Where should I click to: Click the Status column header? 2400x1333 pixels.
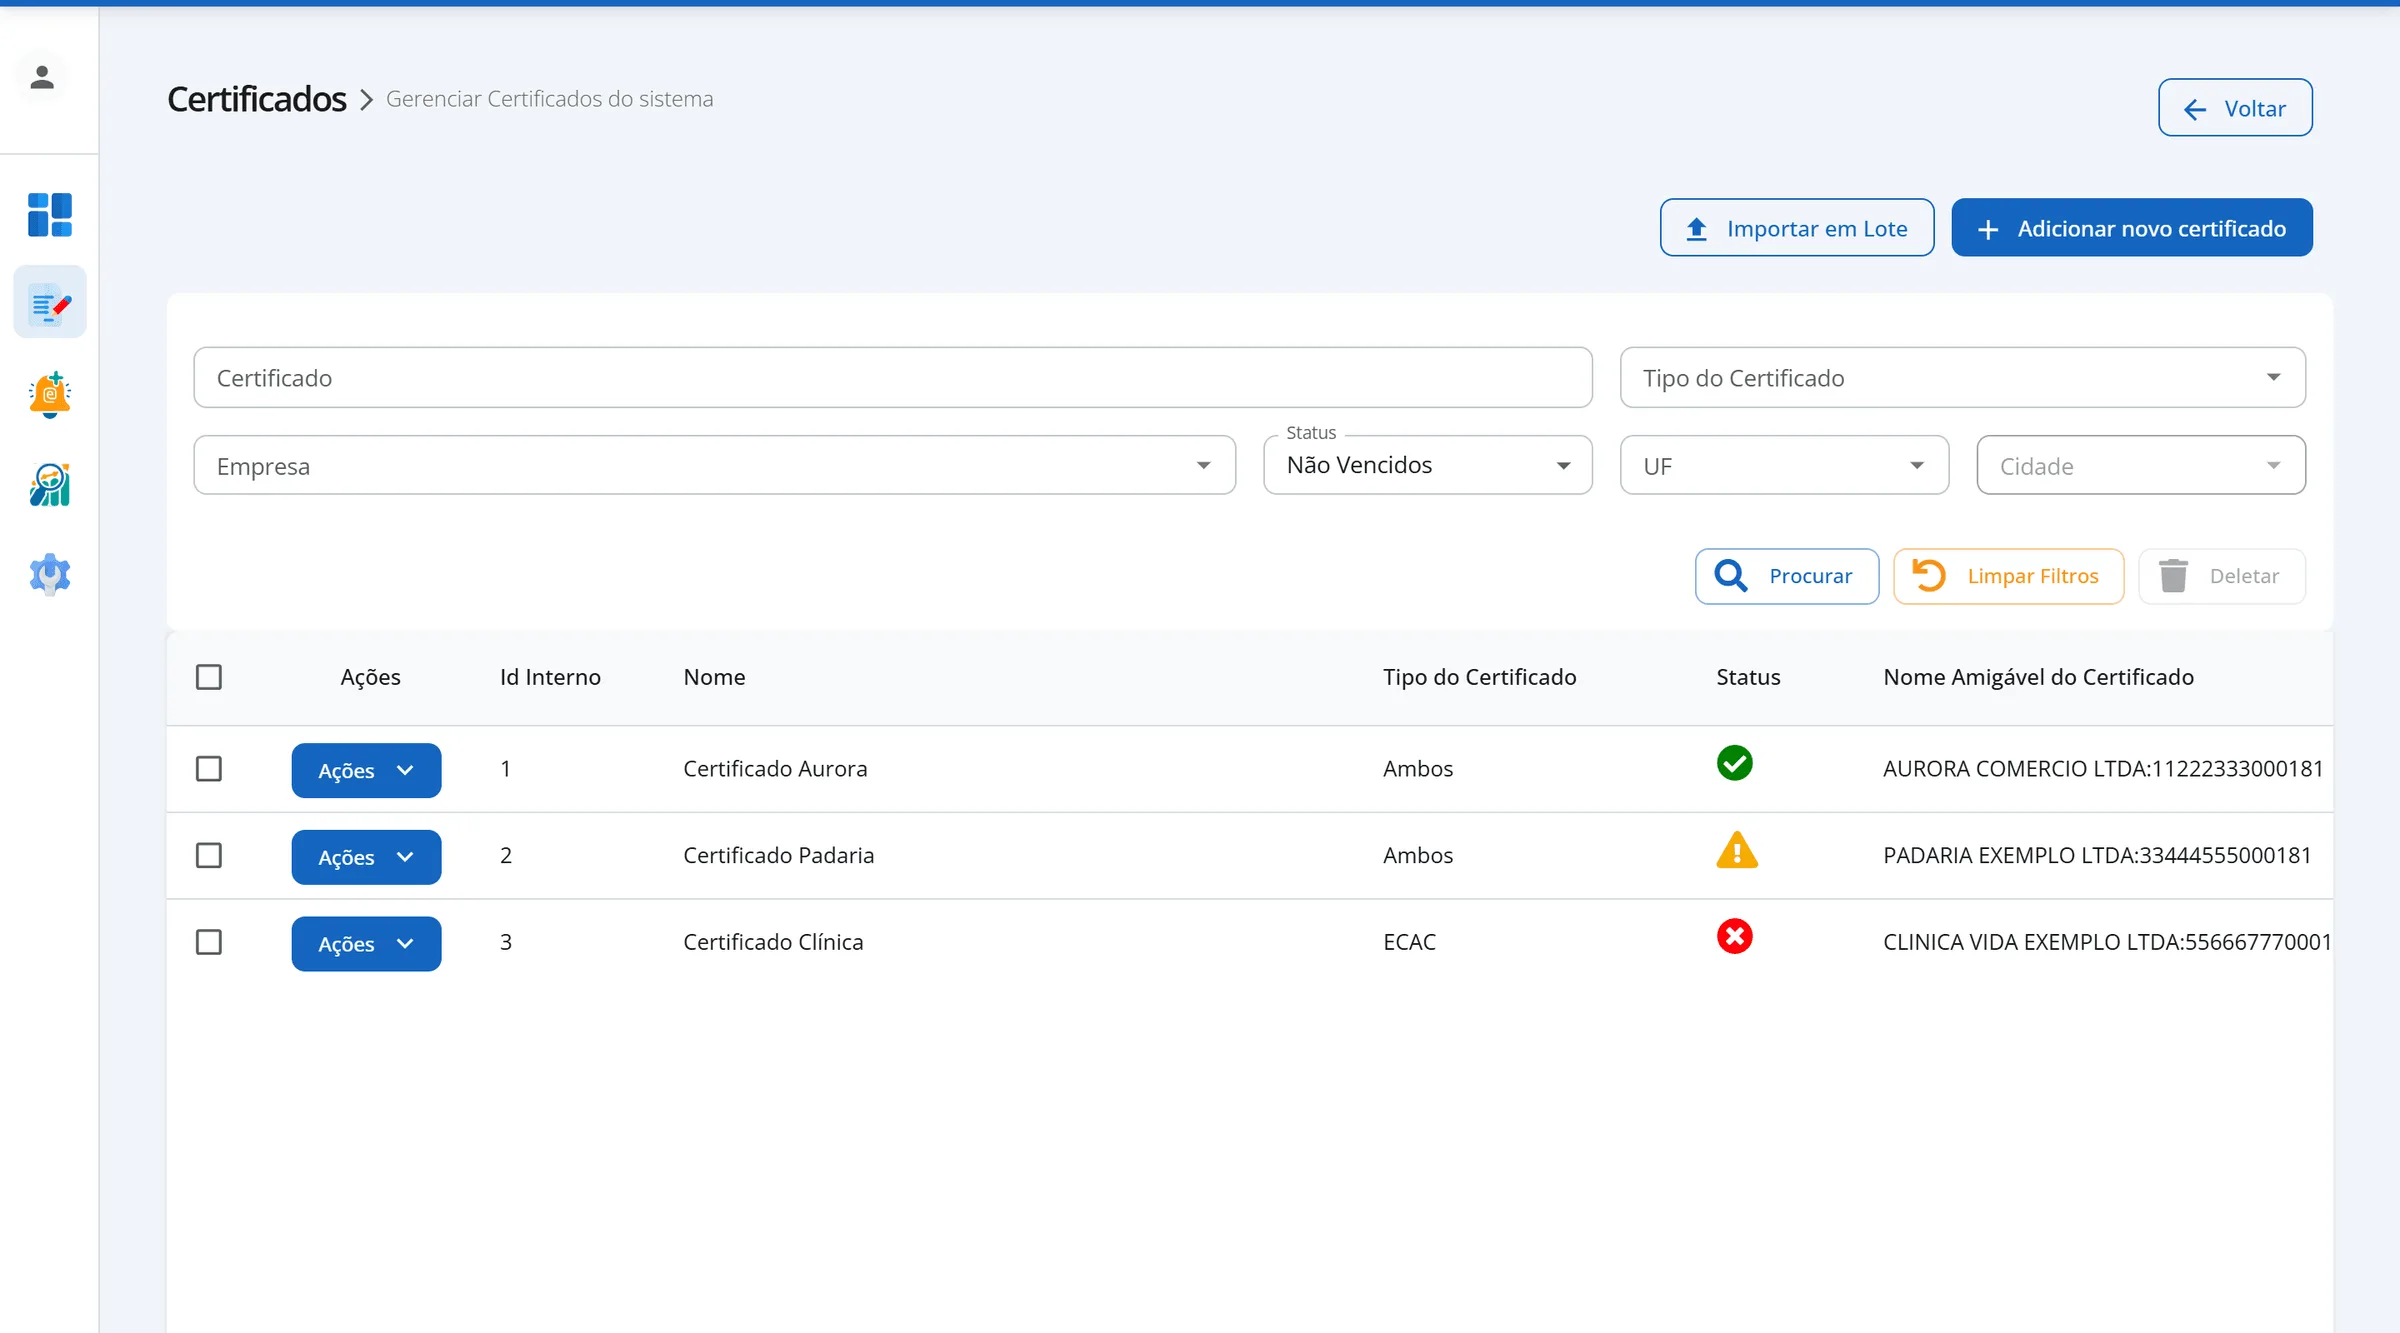(1748, 677)
